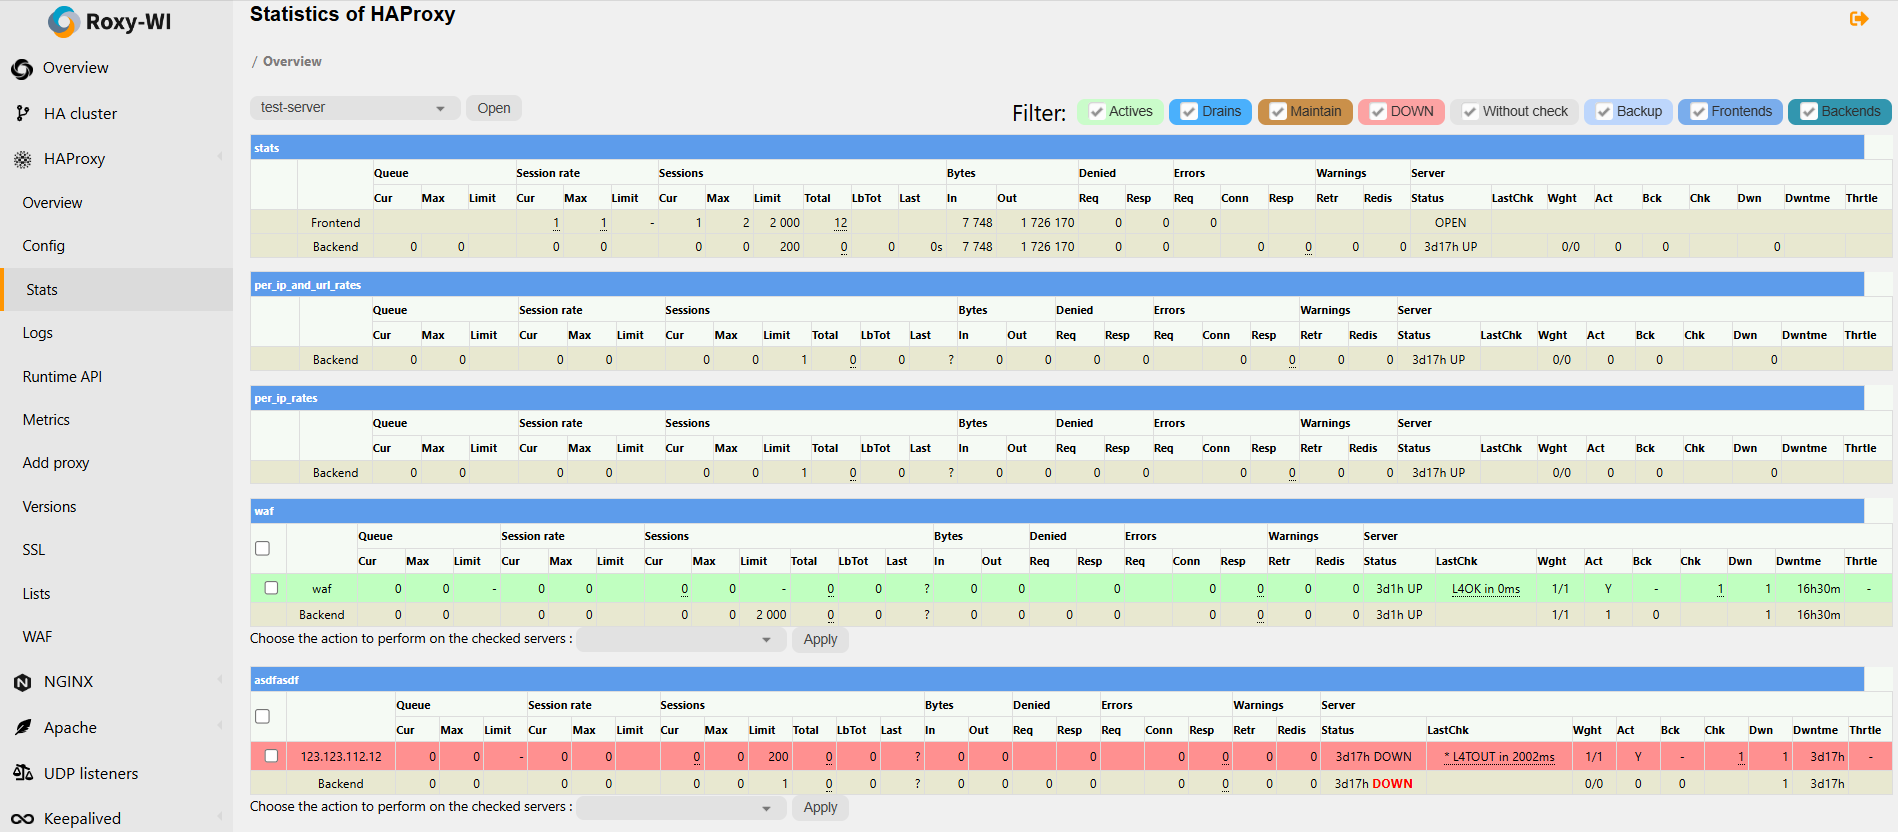The width and height of the screenshot is (1898, 832).
Task: Open the Metrics menu item
Action: click(46, 420)
